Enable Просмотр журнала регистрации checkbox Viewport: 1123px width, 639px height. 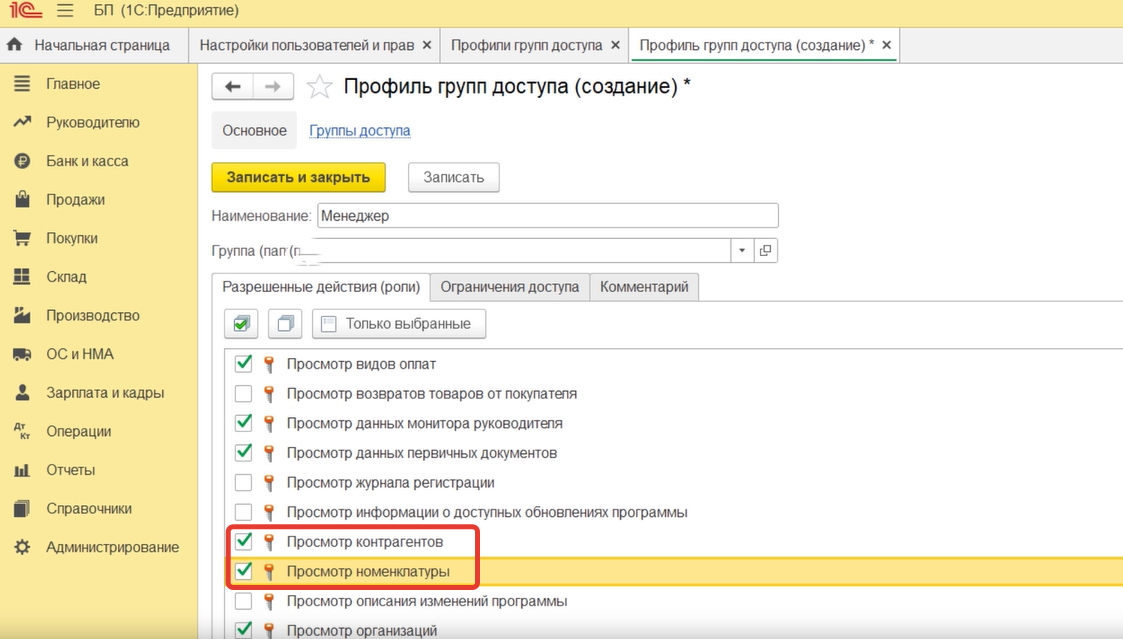243,483
